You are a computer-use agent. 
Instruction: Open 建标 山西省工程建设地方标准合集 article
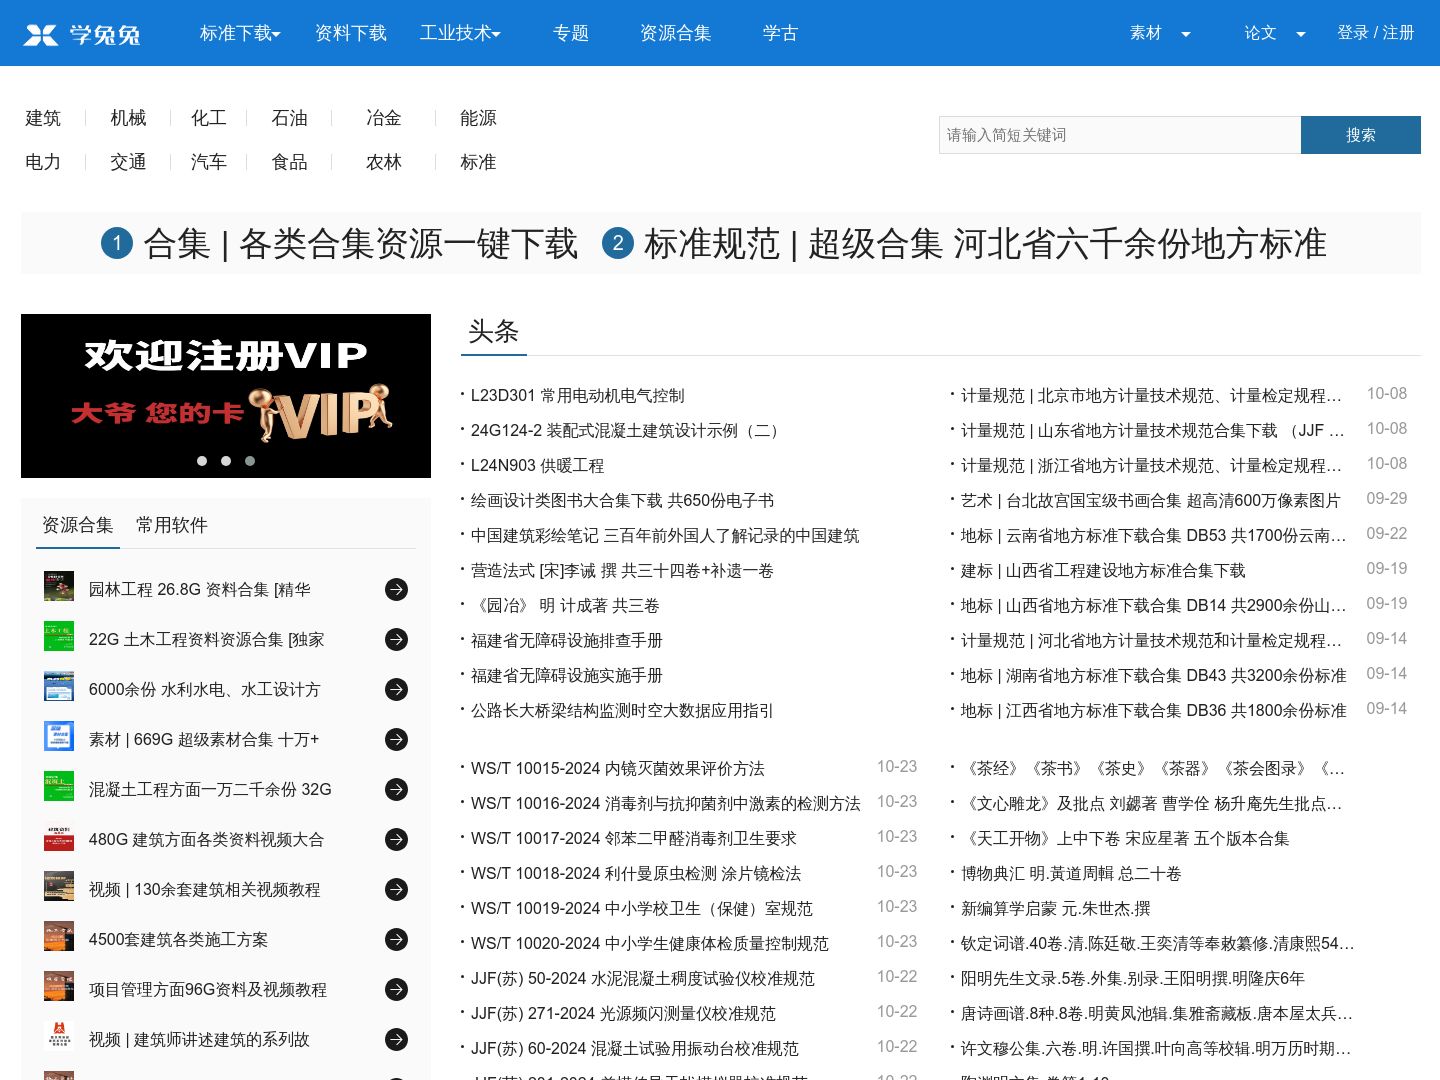[1103, 571]
